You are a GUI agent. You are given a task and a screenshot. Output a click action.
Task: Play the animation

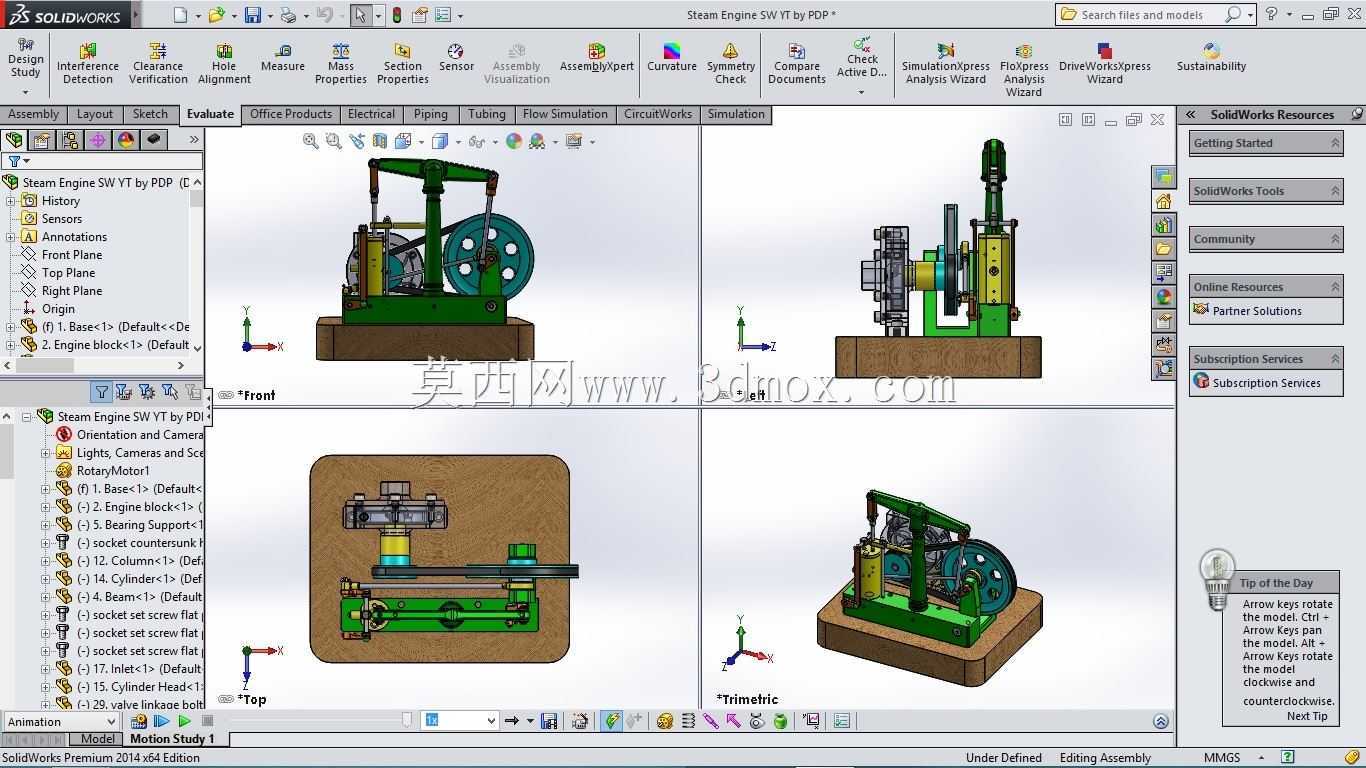[x=184, y=721]
